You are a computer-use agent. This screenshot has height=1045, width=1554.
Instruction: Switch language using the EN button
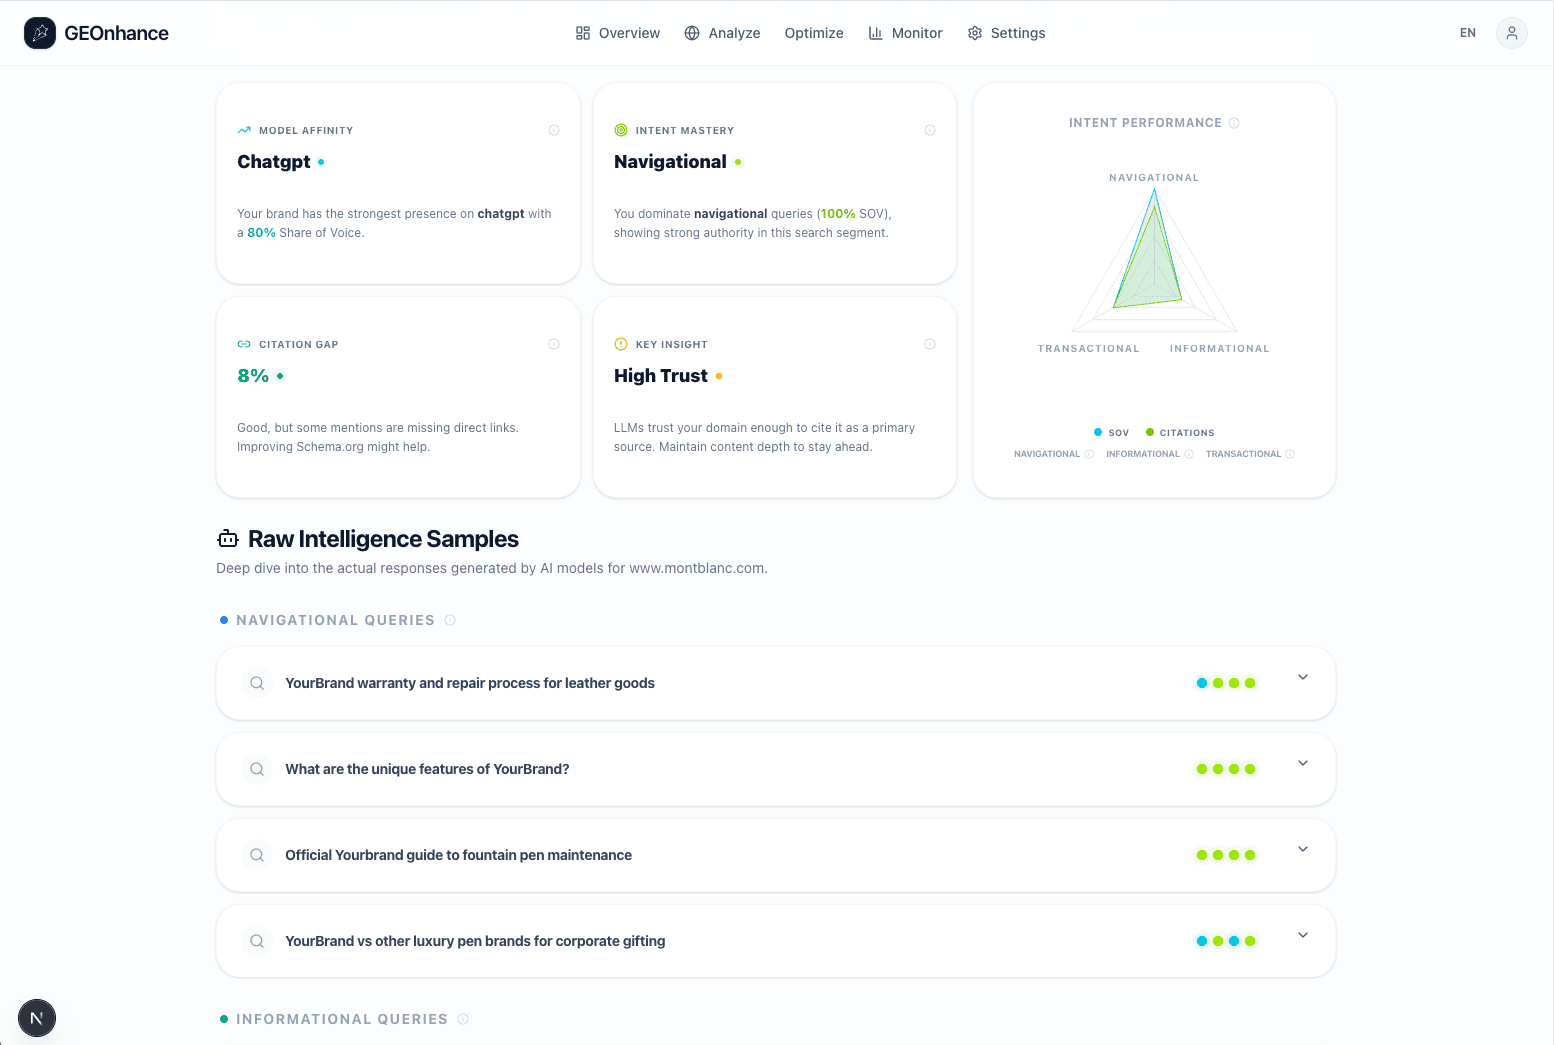coord(1467,33)
